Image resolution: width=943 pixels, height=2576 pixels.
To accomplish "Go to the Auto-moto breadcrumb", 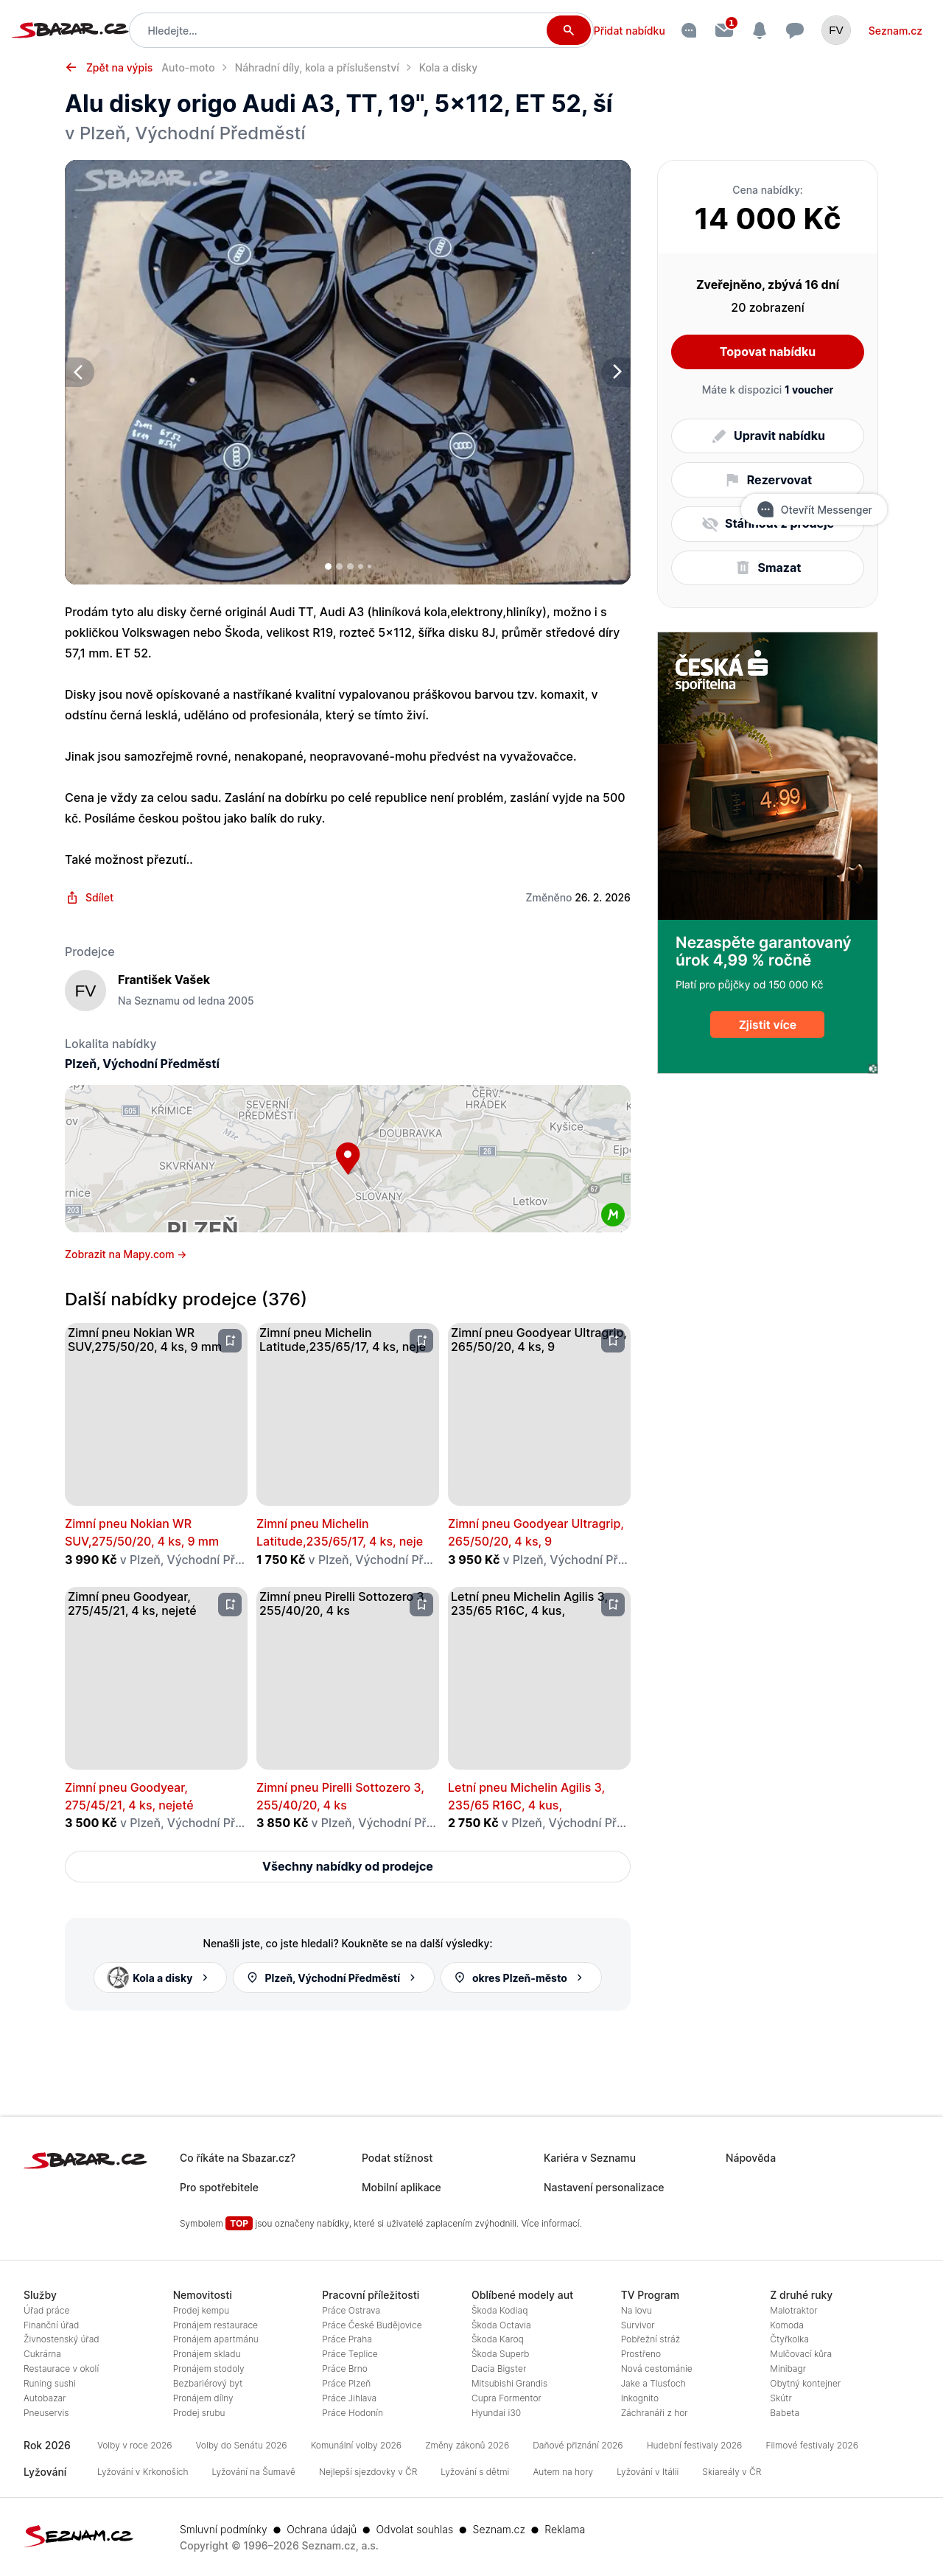I will pos(188,68).
